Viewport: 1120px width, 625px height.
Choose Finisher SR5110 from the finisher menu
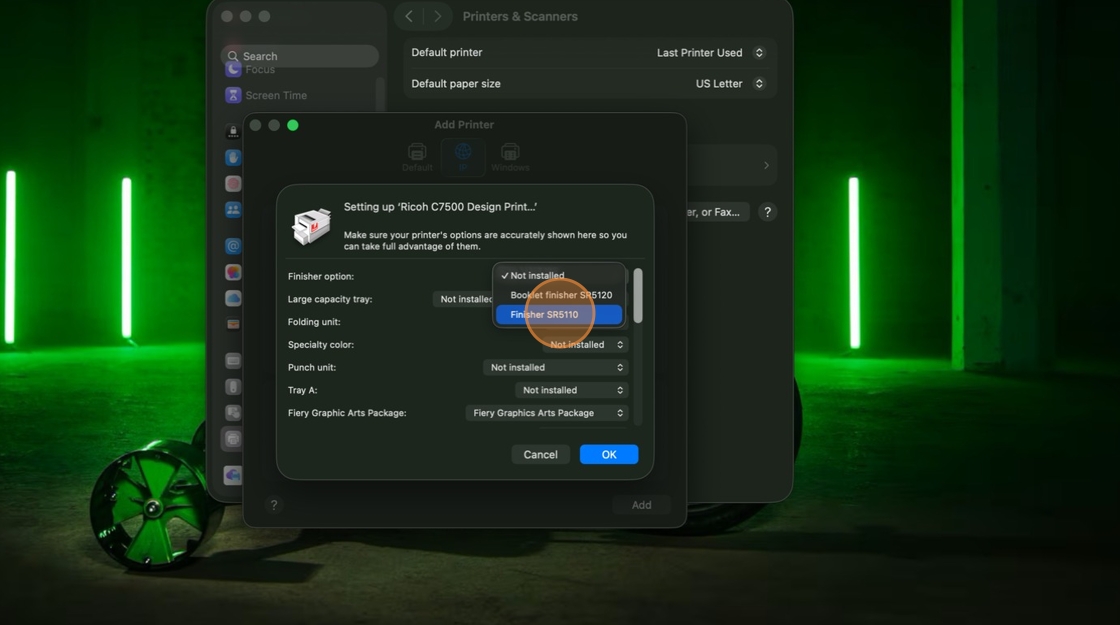(559, 314)
